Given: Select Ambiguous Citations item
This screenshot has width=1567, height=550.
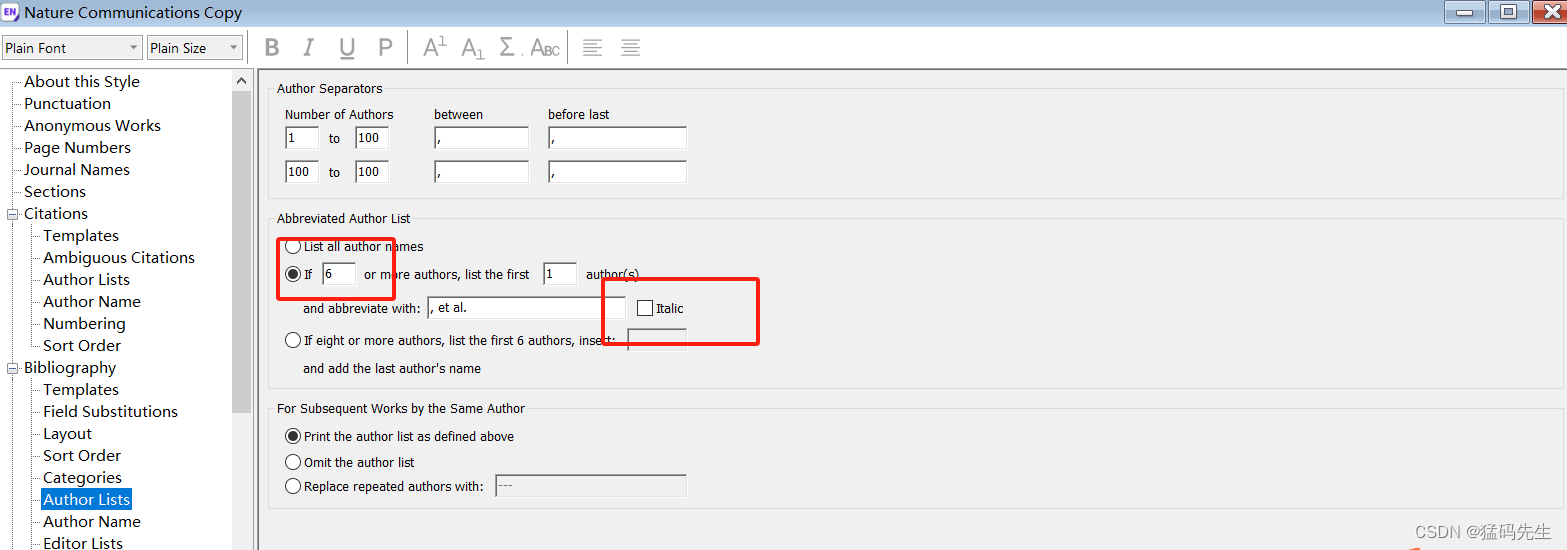Looking at the screenshot, I should 119,258.
